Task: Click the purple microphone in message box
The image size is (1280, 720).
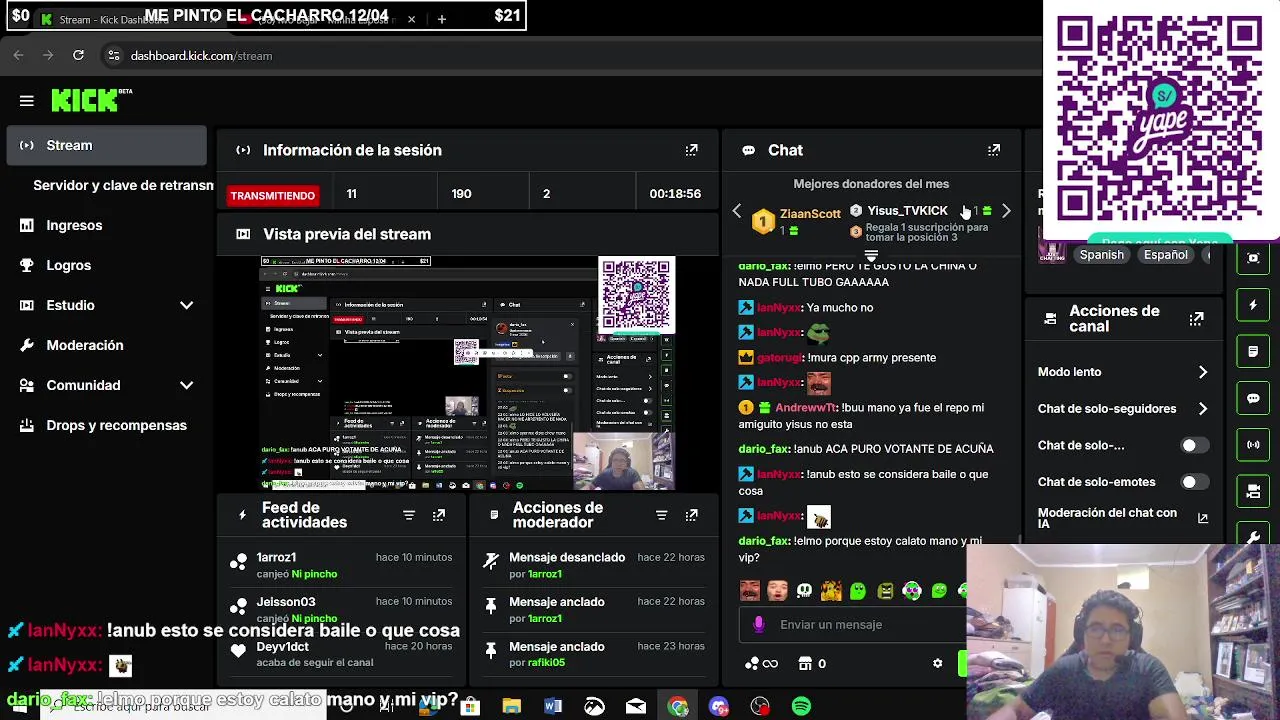Action: pyautogui.click(x=759, y=624)
